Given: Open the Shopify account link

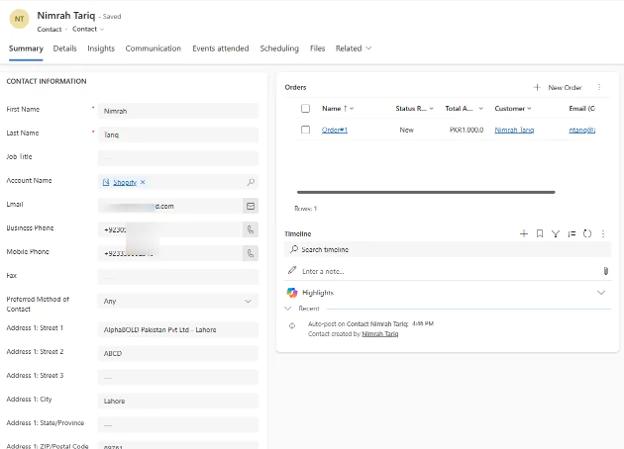Looking at the screenshot, I should coord(125,182).
